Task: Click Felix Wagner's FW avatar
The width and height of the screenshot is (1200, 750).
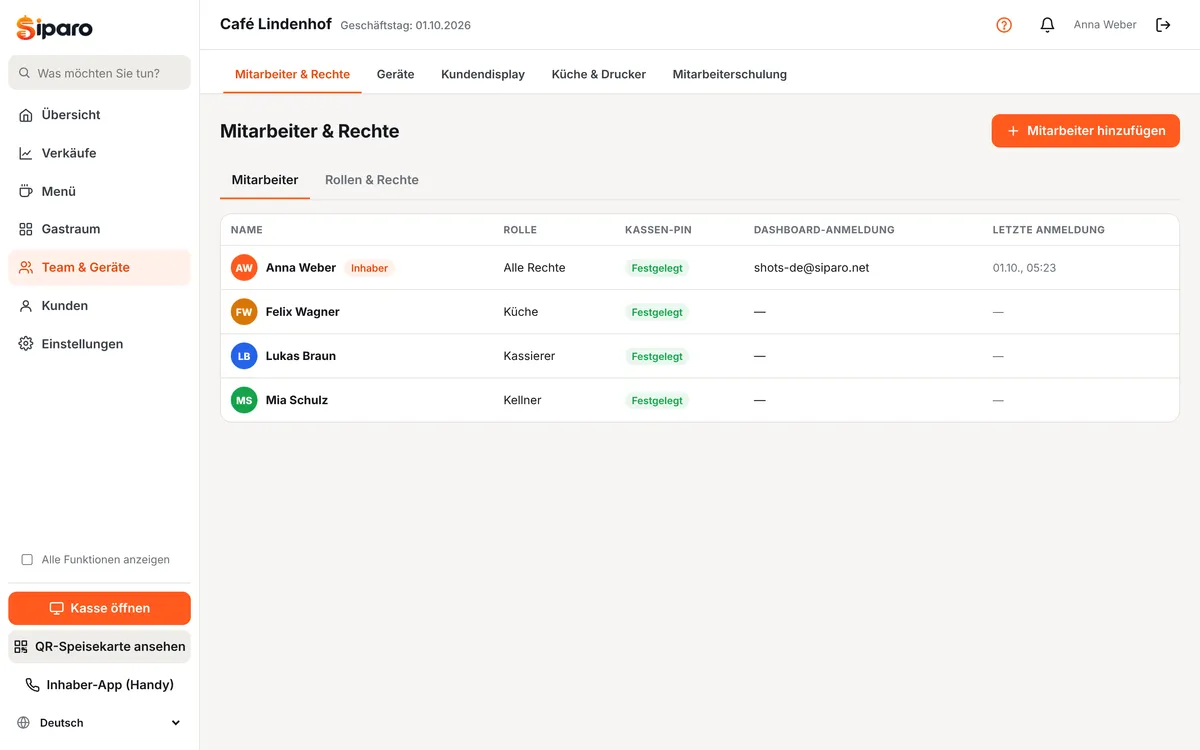Action: [244, 312]
